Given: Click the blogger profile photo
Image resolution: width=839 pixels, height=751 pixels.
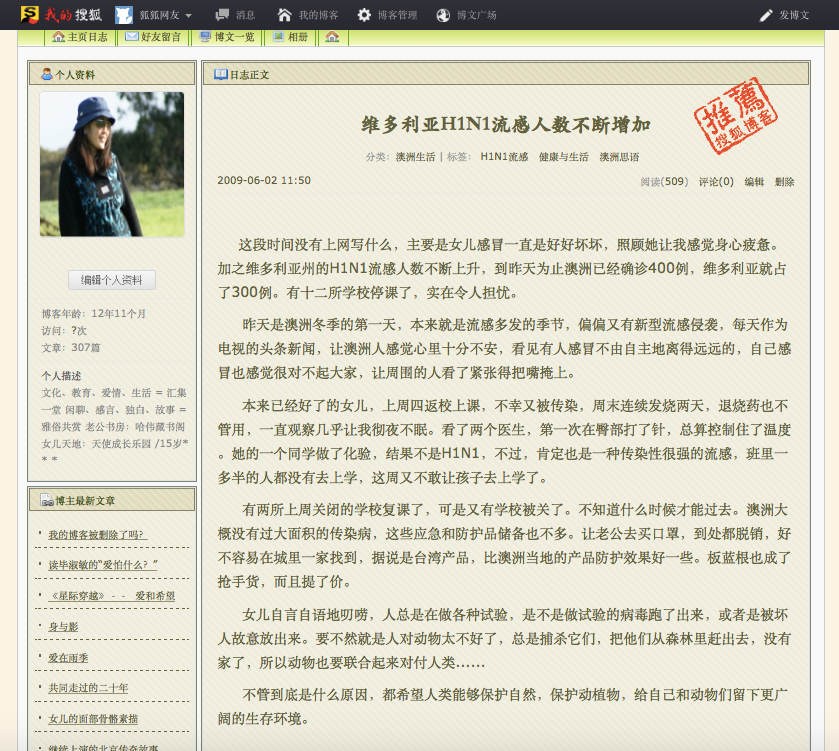Looking at the screenshot, I should (112, 164).
